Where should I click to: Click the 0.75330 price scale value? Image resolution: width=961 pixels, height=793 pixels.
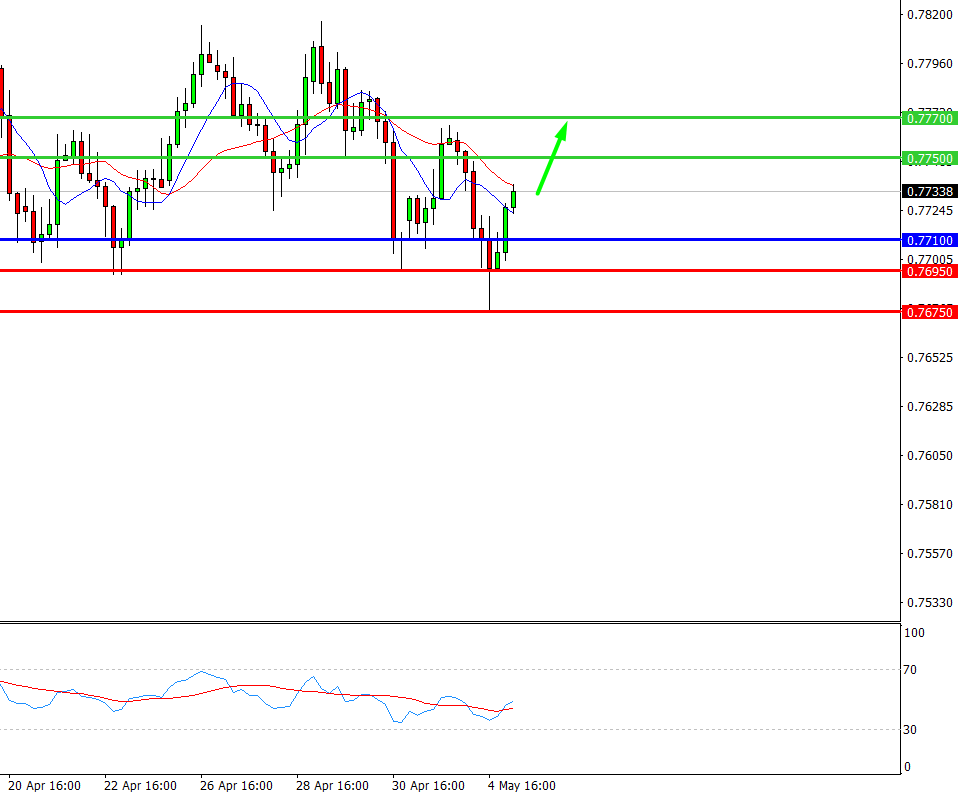click(x=930, y=602)
